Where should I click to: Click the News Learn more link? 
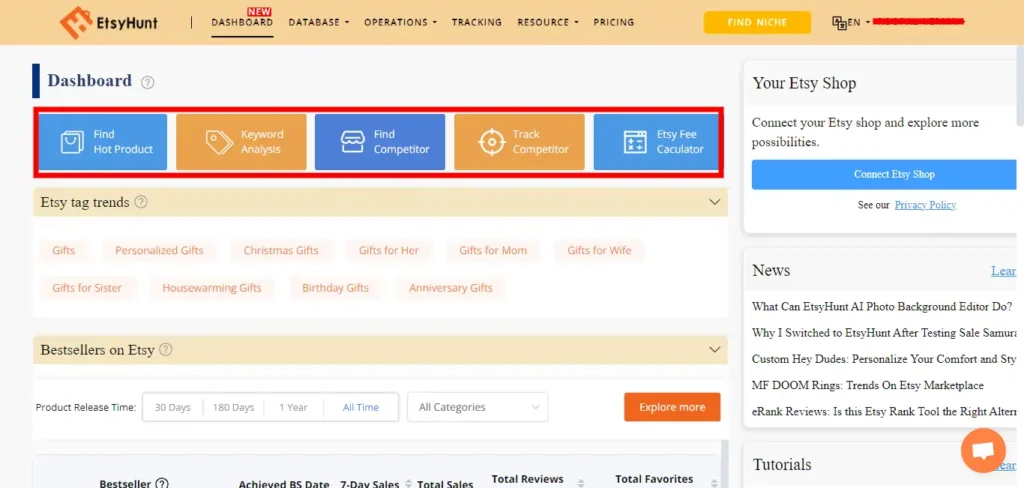[x=1006, y=270]
